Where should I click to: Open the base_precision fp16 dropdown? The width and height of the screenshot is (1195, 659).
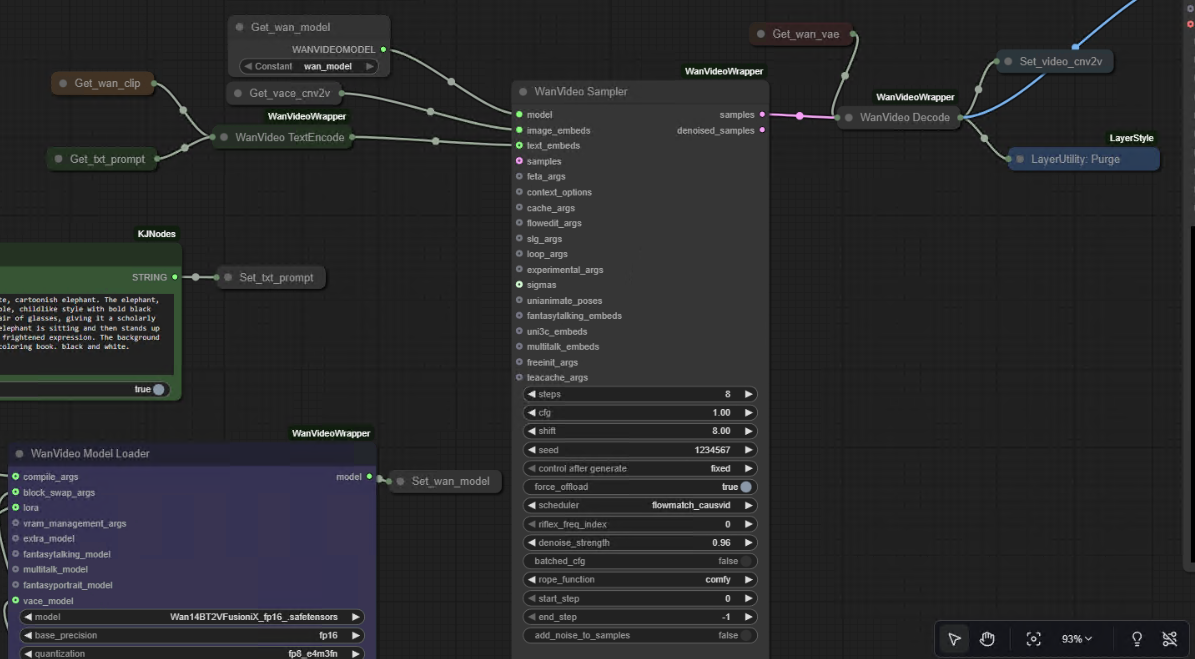[191, 635]
